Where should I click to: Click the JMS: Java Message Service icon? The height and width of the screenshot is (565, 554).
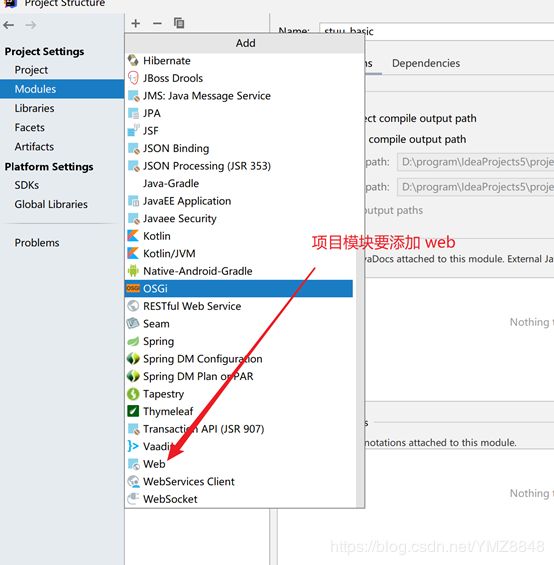point(133,95)
